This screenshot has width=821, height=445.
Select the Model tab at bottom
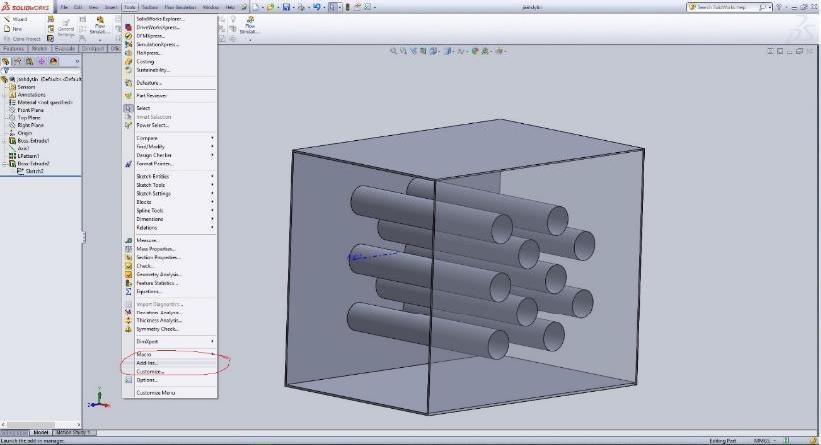[40, 432]
